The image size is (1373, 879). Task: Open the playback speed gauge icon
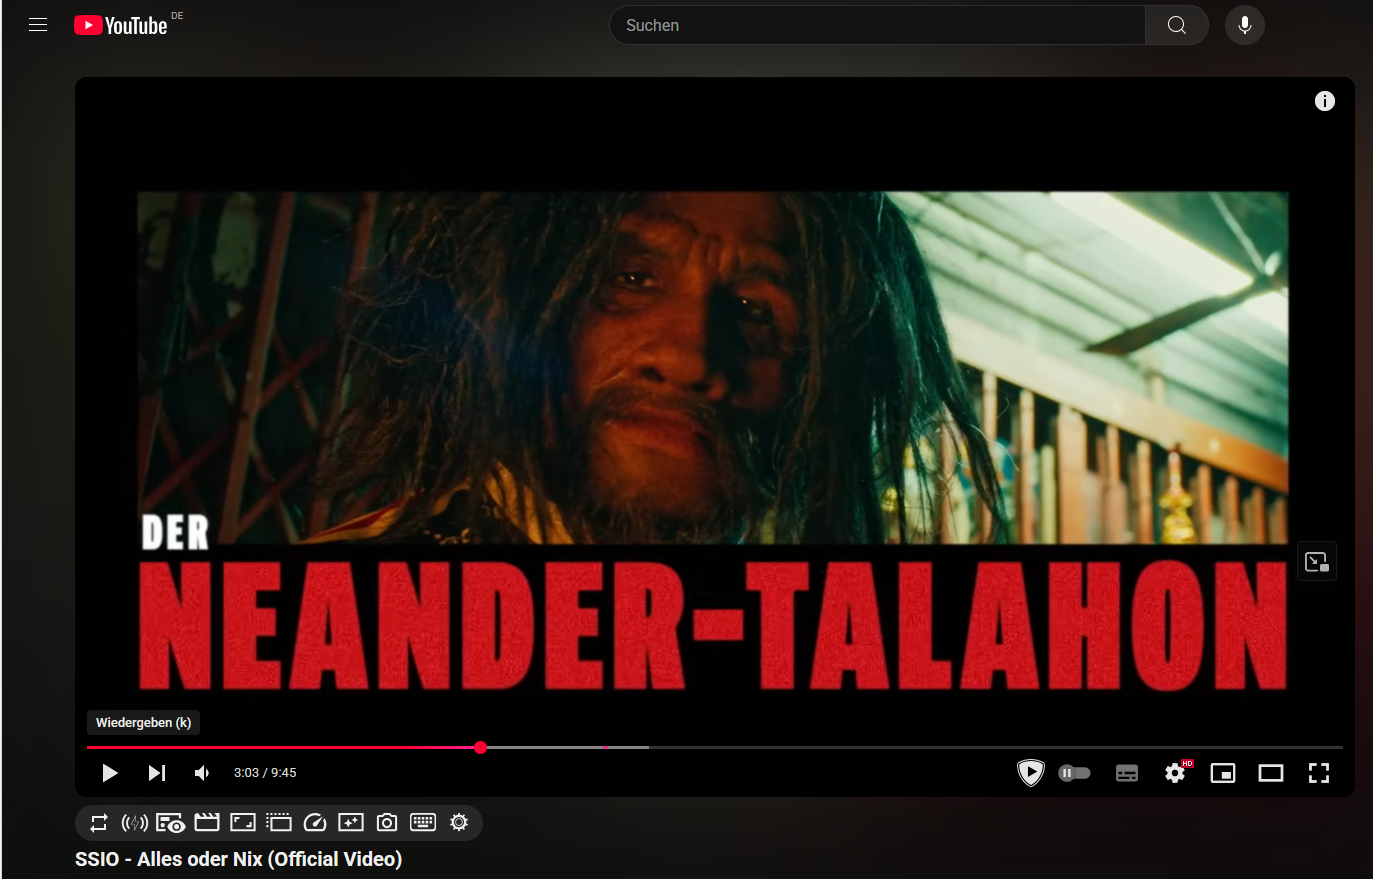point(315,823)
